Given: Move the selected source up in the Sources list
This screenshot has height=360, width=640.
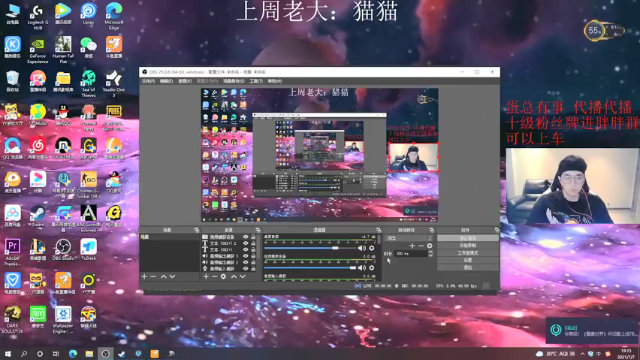Looking at the screenshot, I should 234,277.
